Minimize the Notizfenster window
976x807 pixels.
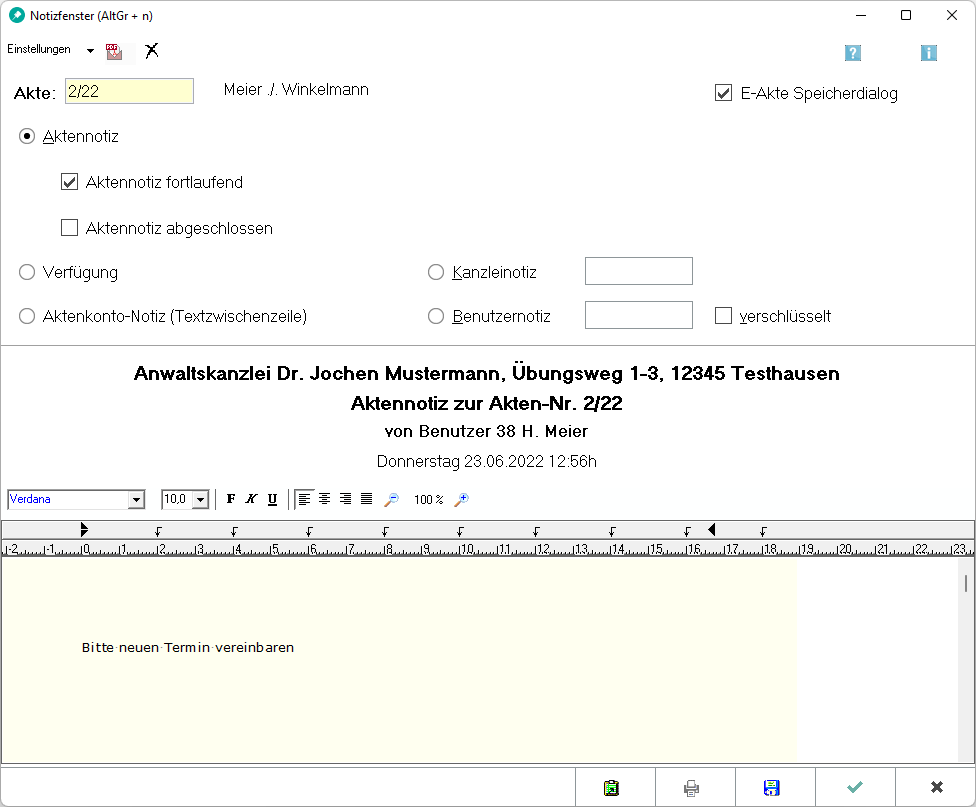click(x=861, y=16)
